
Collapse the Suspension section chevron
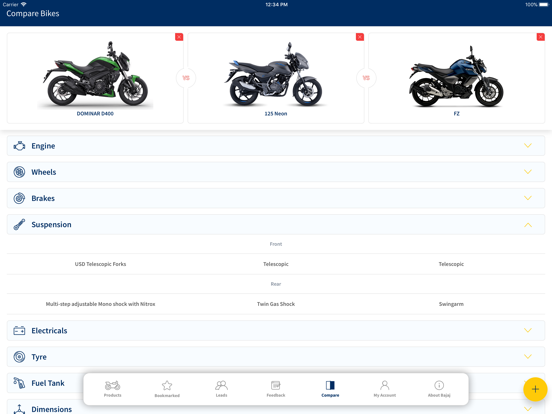(528, 225)
